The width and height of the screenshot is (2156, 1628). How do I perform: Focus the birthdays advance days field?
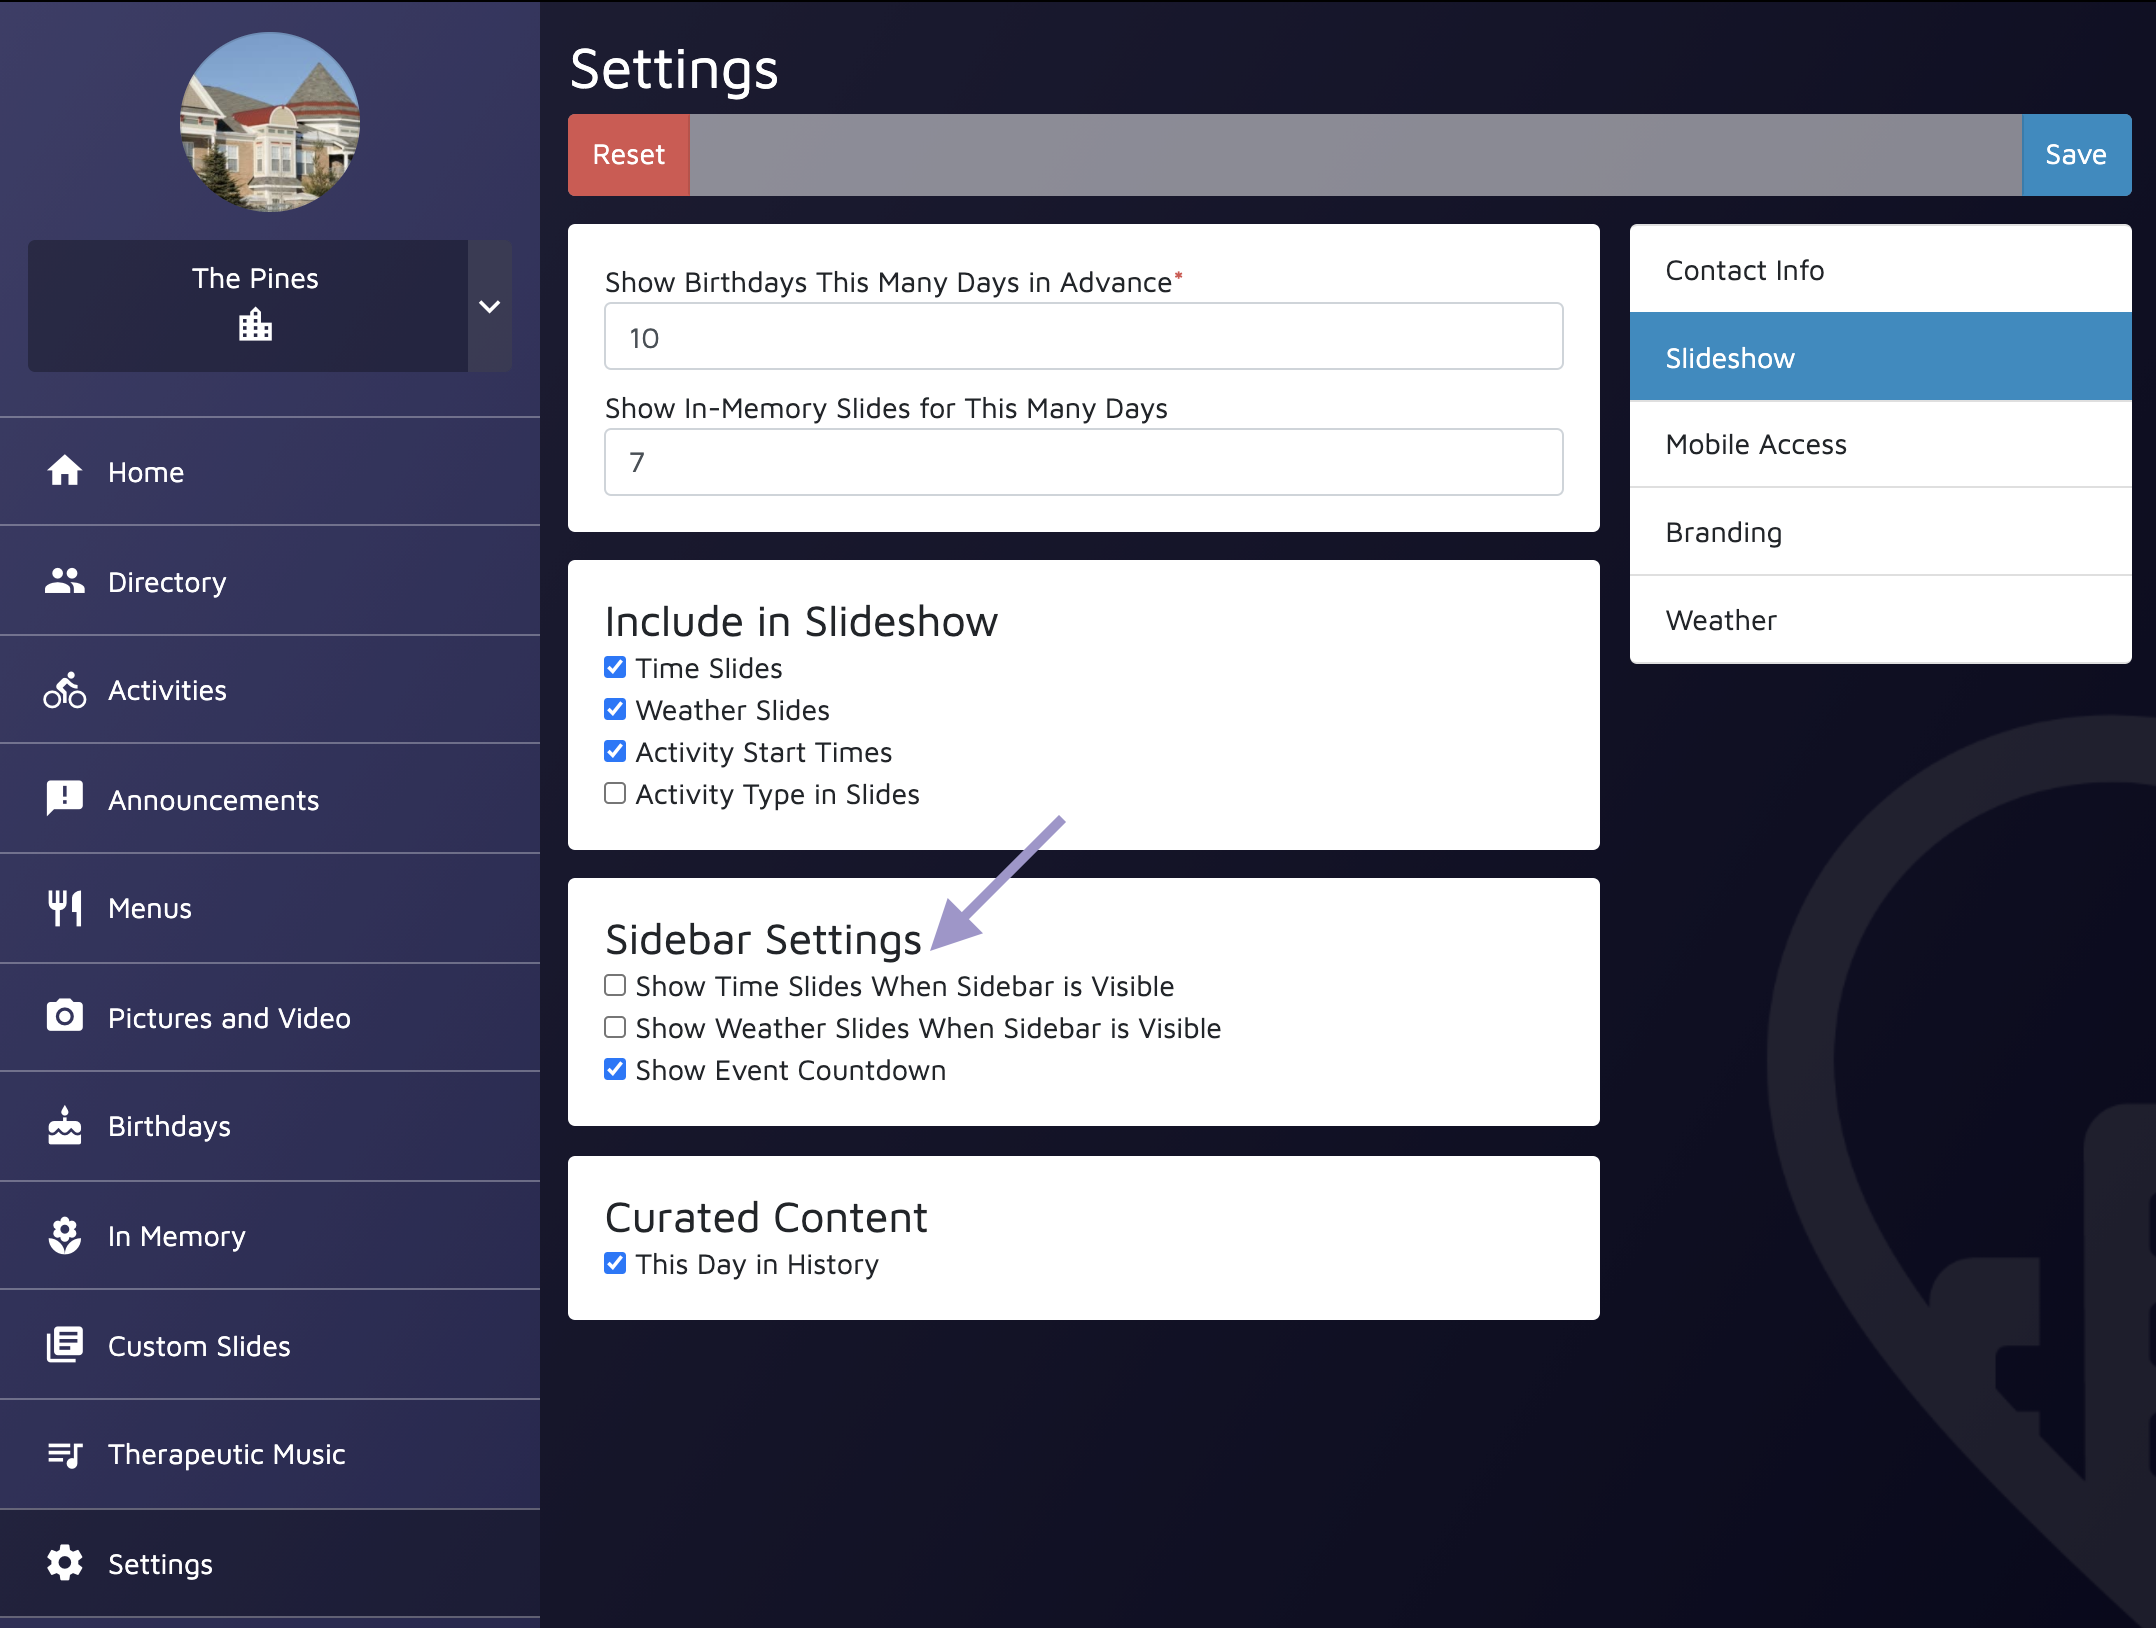pyautogui.click(x=1083, y=337)
